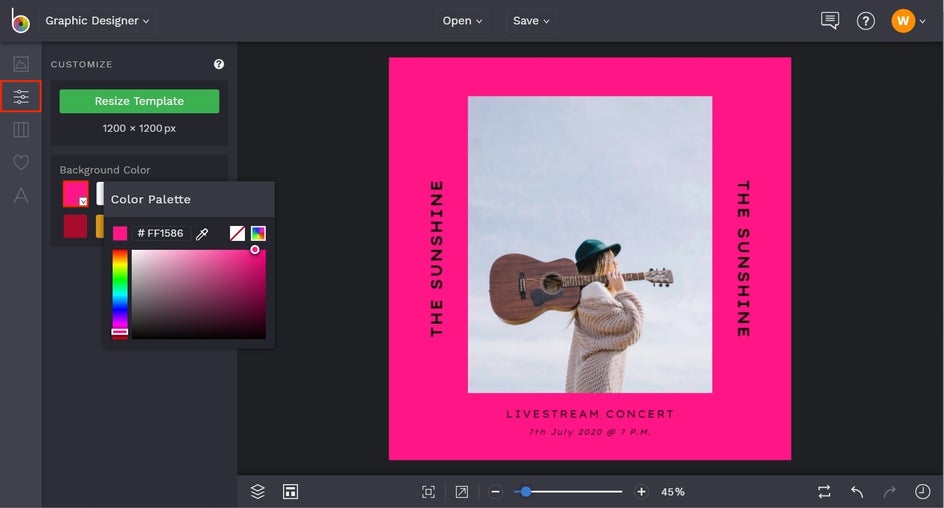This screenshot has width=944, height=508.
Task: Expand the Graphic Designer mode dropdown
Action: tap(97, 20)
